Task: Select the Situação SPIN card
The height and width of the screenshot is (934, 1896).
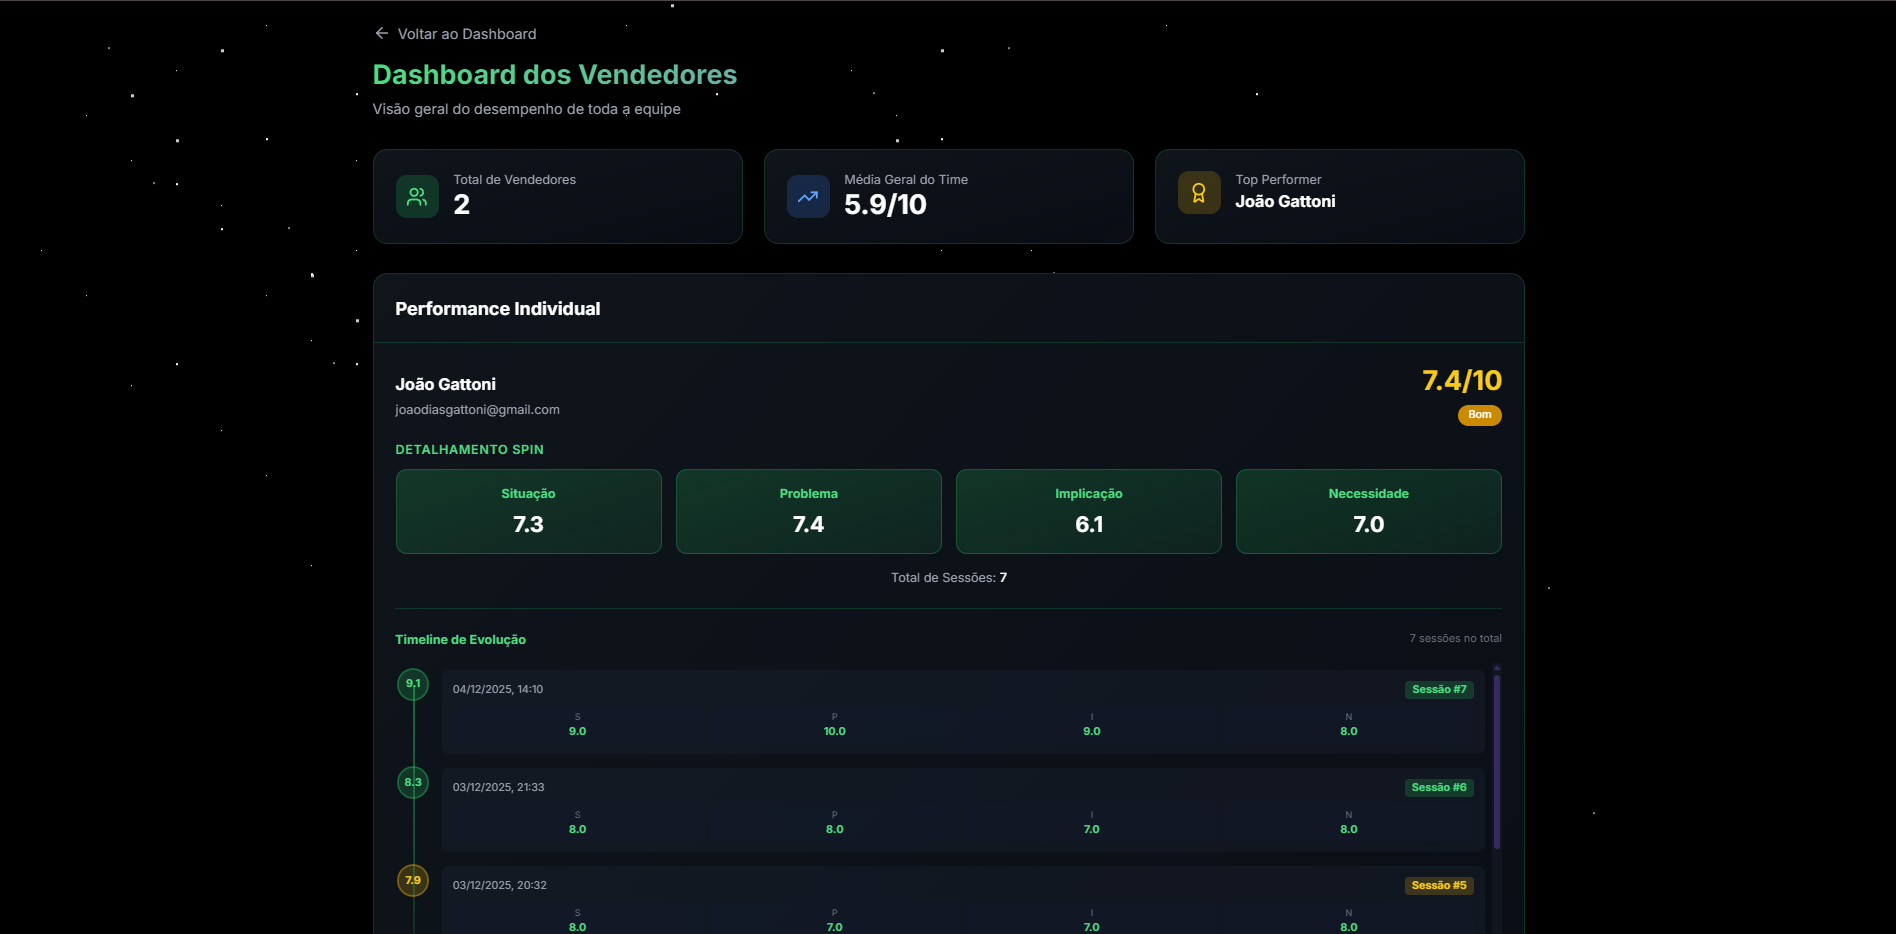Action: pos(528,511)
